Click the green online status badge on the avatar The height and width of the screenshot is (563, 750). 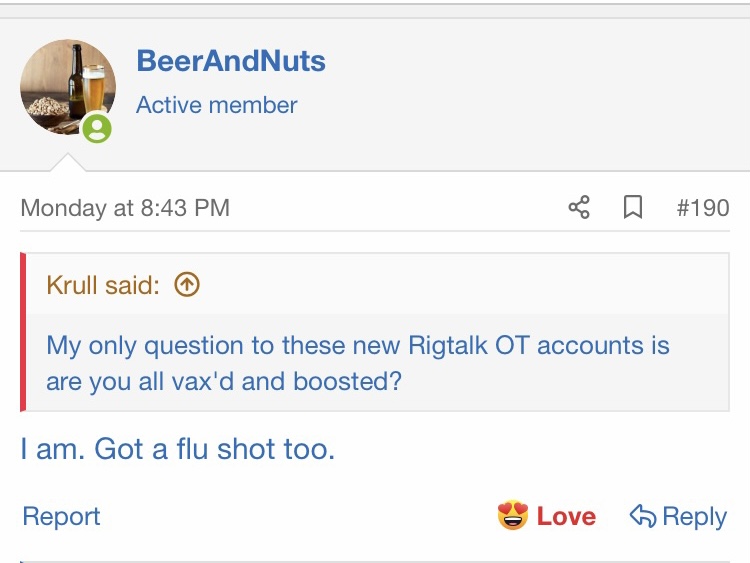tap(97, 128)
